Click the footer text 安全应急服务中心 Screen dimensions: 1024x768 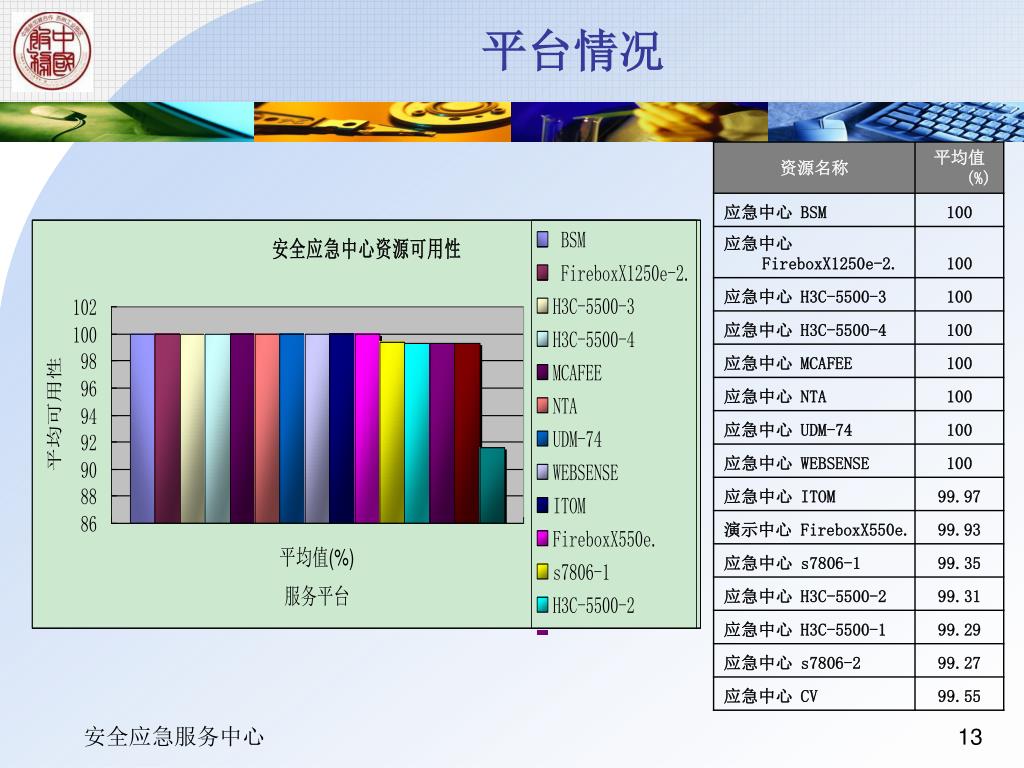click(174, 737)
